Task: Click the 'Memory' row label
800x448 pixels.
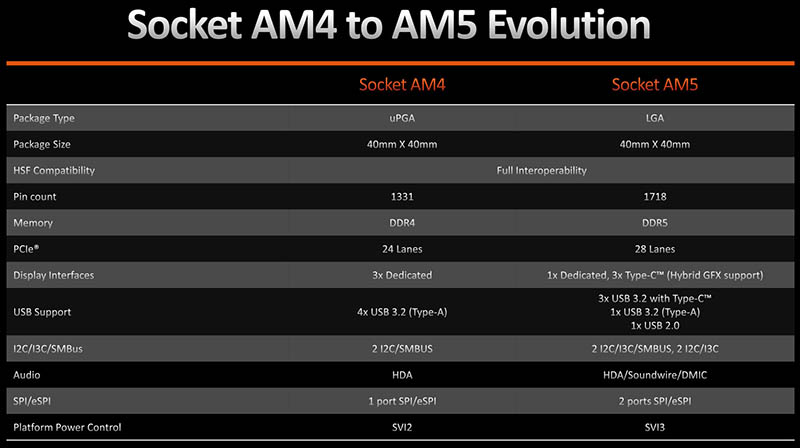Action: (x=33, y=223)
